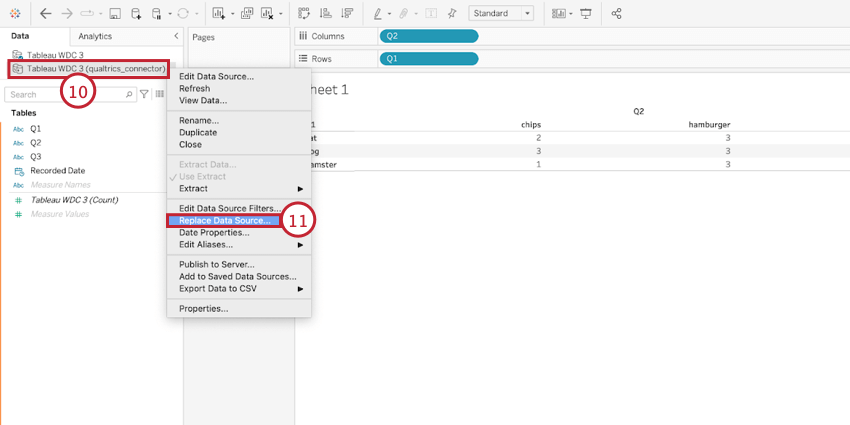Click the number icon beside Tableau WDC 3 (Count)
This screenshot has width=850, height=425.
[x=18, y=200]
